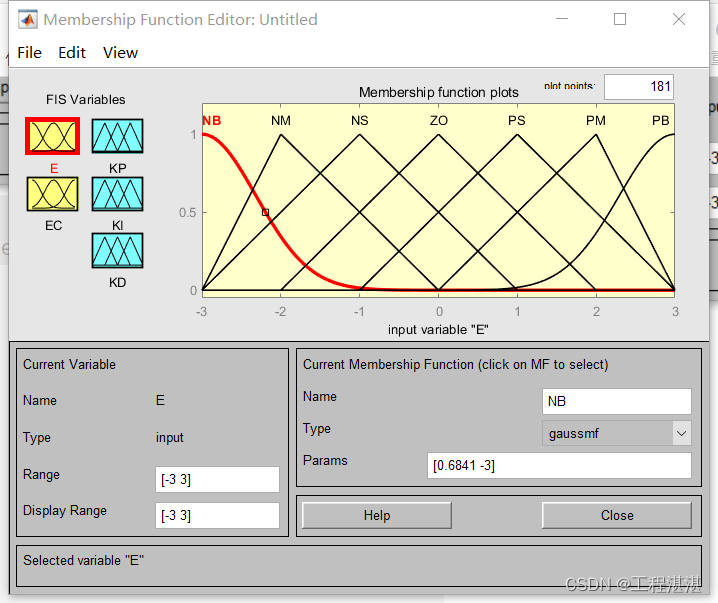Select the PM membership function label
The height and width of the screenshot is (603, 718).
tap(596, 120)
